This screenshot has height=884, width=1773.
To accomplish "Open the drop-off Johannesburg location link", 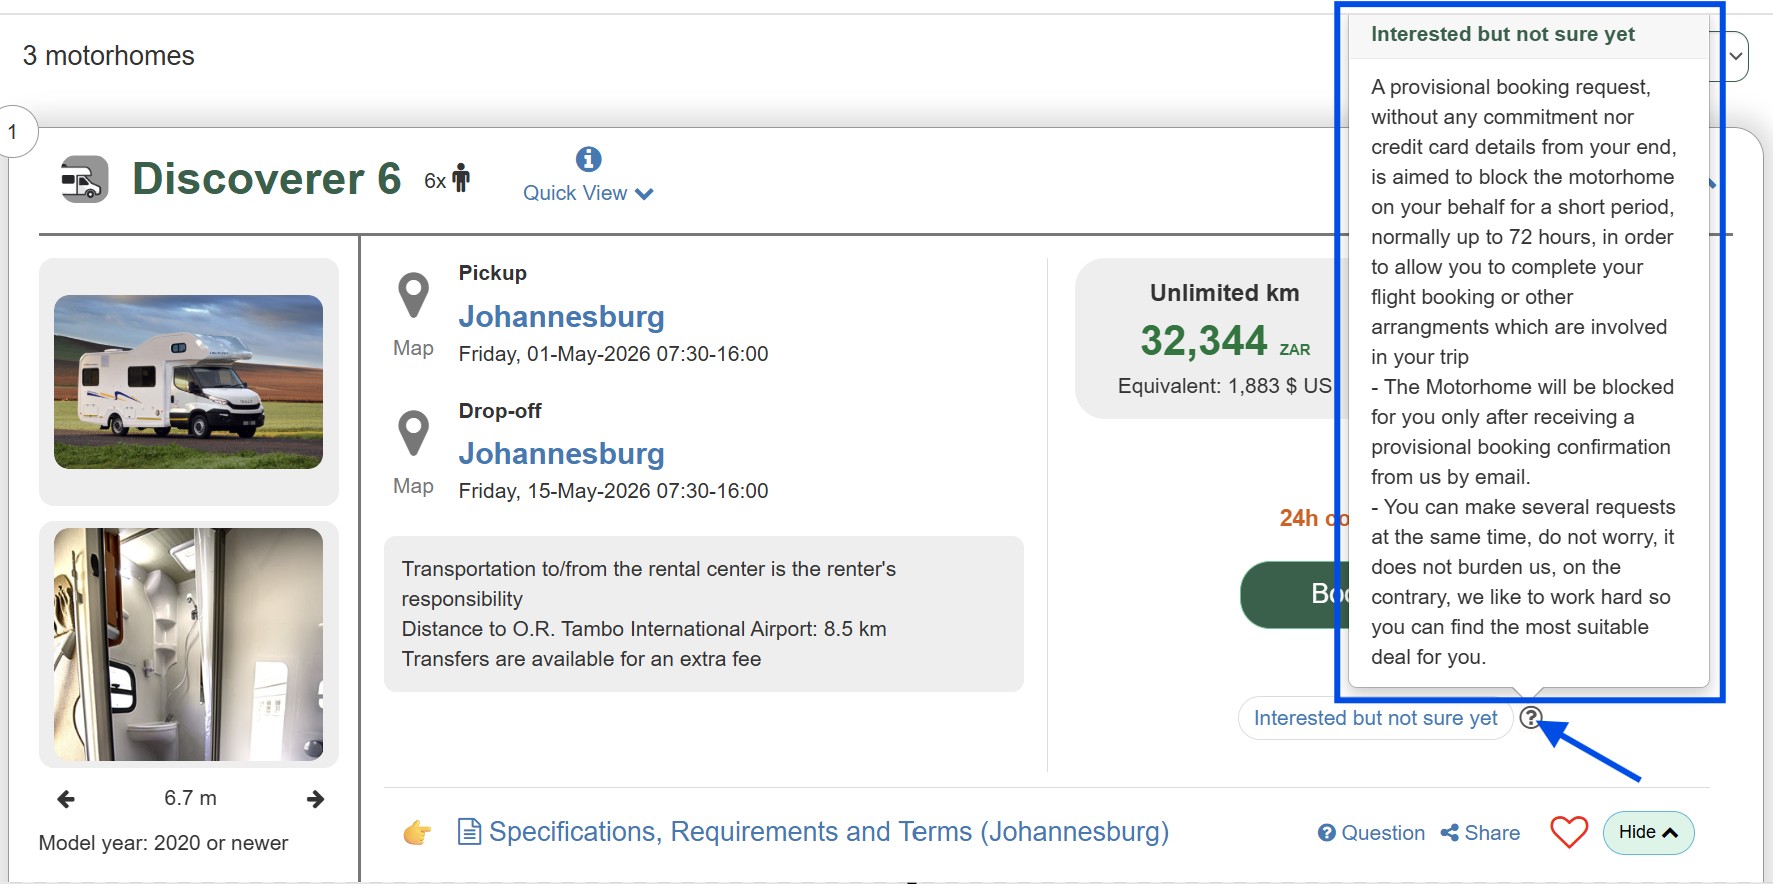I will (x=561, y=454).
